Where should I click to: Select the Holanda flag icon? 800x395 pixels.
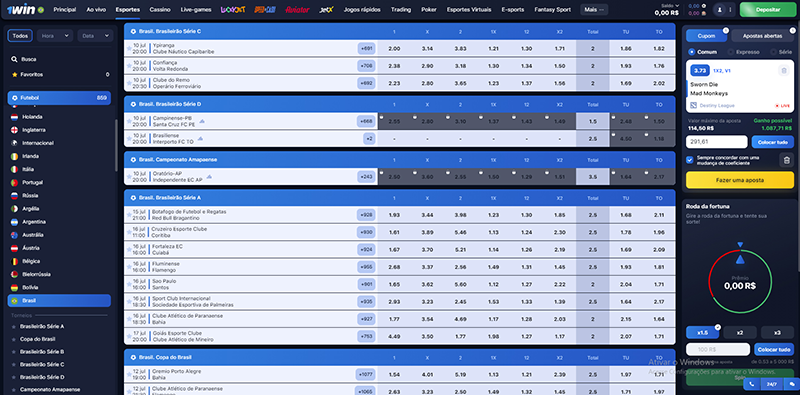click(14, 117)
